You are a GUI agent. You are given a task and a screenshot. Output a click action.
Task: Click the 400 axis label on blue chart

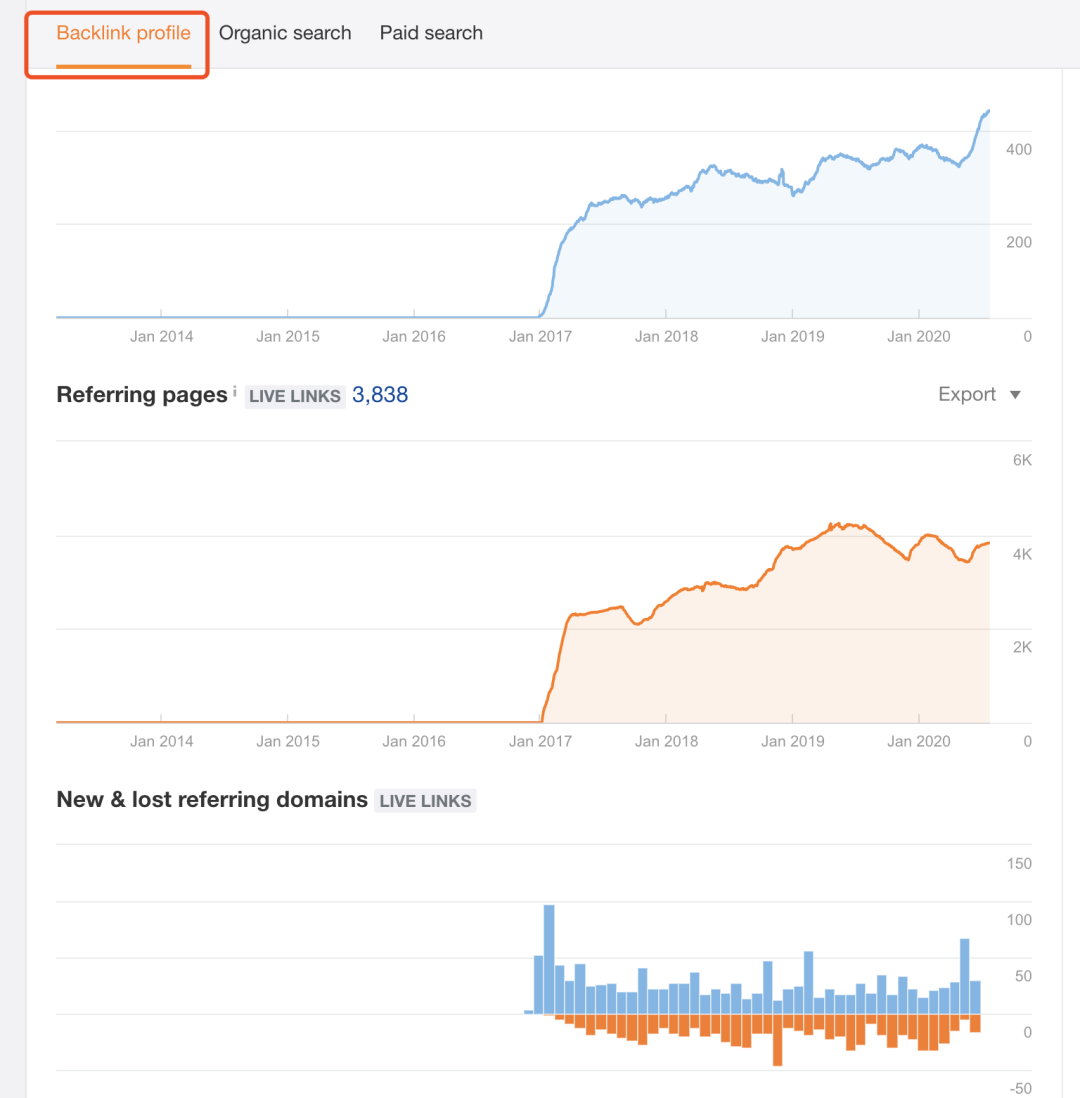click(x=1019, y=149)
